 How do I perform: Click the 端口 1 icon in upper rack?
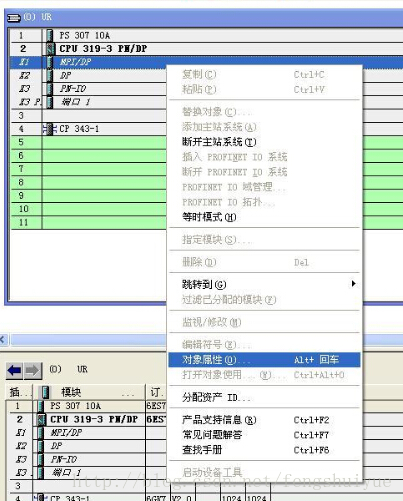[50, 102]
